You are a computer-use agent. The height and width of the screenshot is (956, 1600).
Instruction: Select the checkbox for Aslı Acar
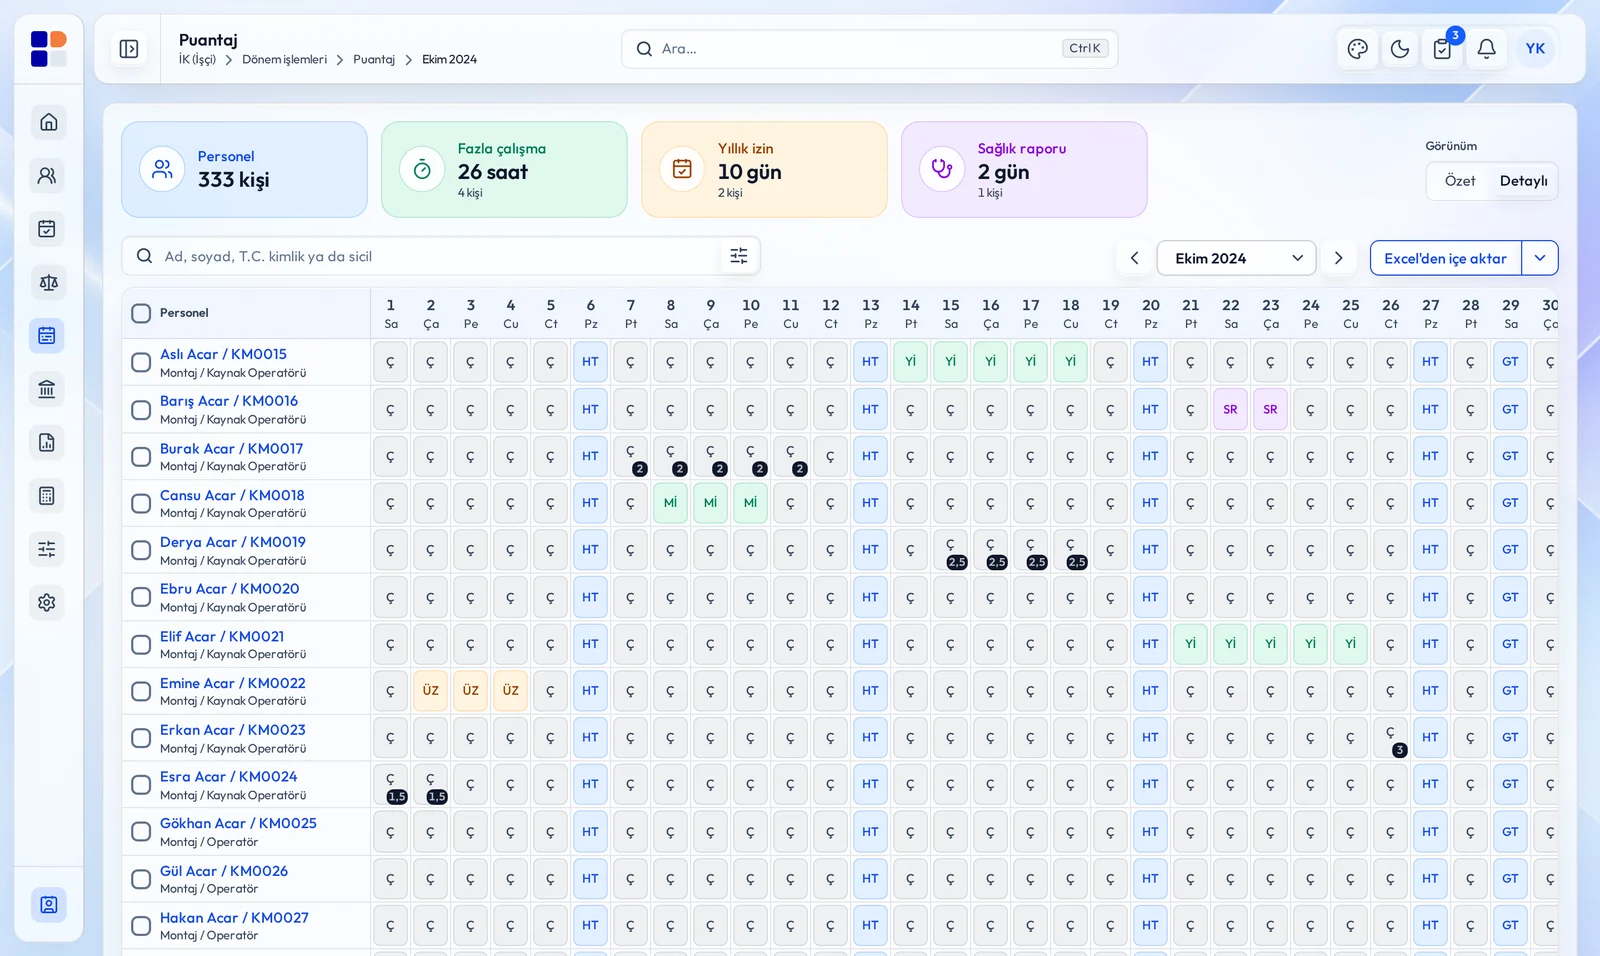[141, 363]
